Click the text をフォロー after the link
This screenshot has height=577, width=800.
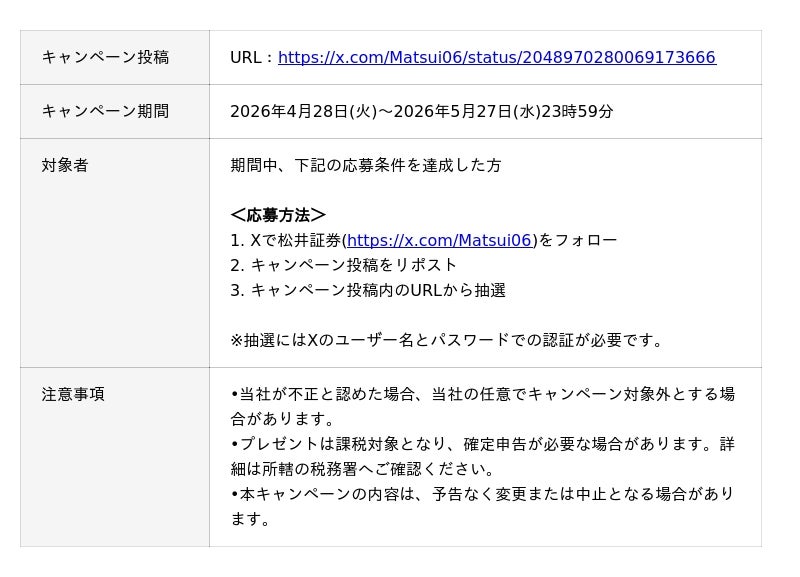pos(578,240)
